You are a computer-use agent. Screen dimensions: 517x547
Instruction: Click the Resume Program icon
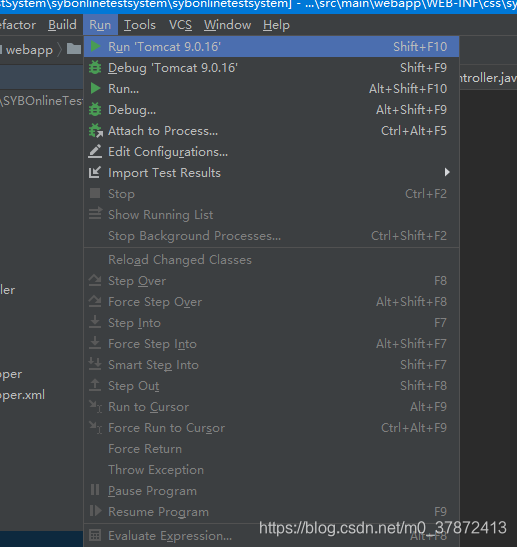tap(95, 511)
